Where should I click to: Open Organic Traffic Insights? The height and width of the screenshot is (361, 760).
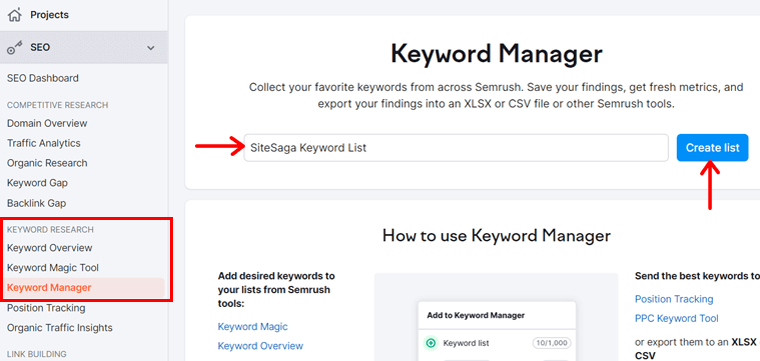[60, 328]
